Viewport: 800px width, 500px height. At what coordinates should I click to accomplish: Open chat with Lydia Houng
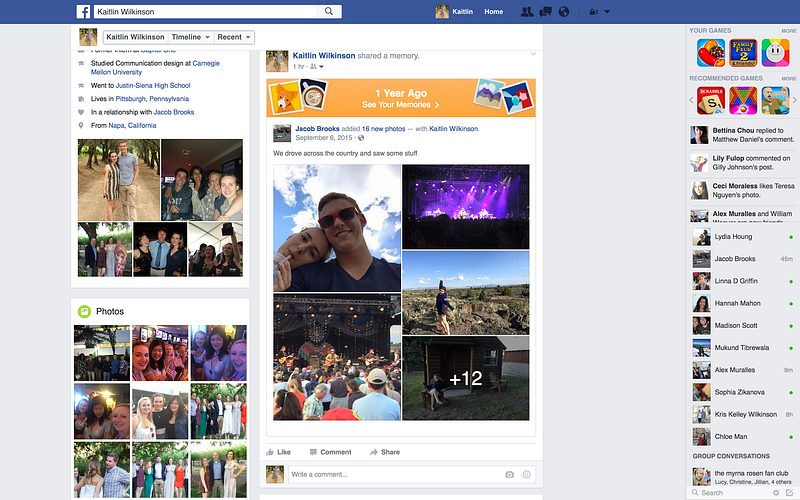pyautogui.click(x=743, y=237)
